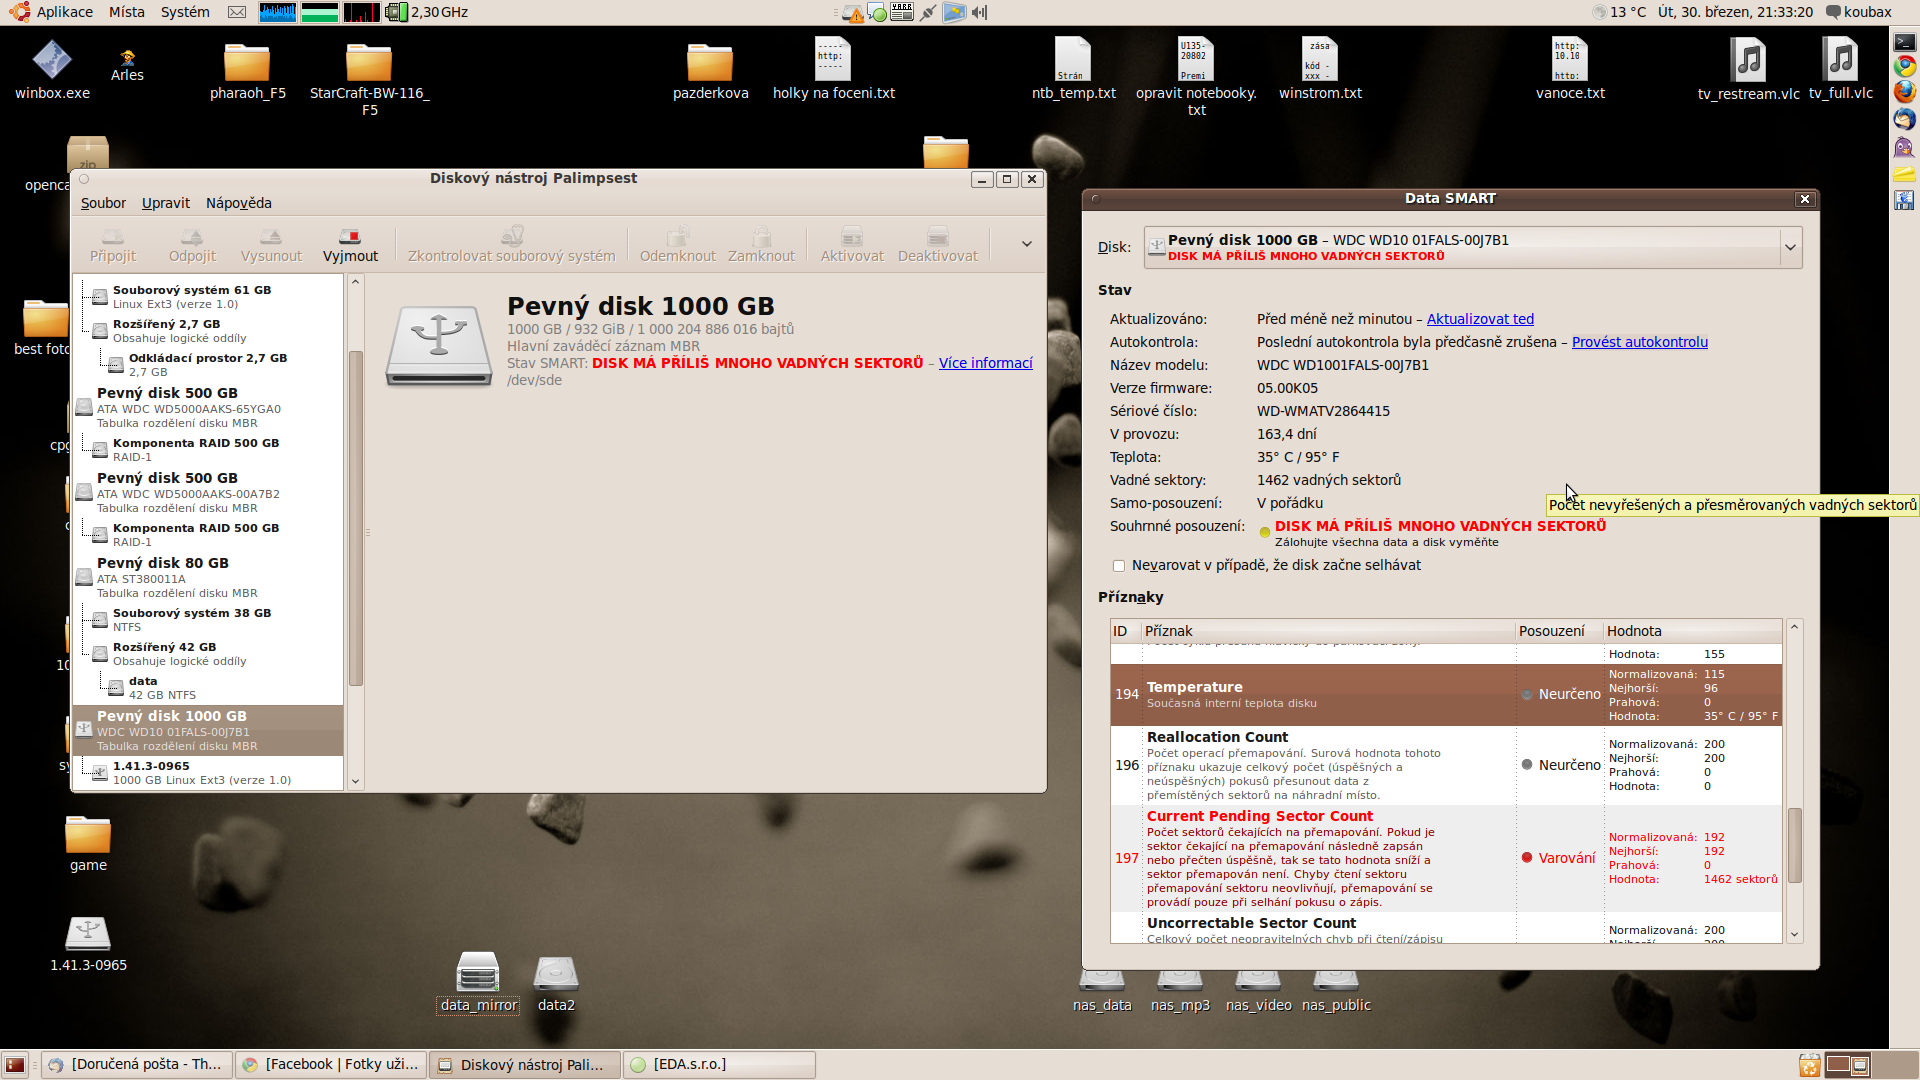Follow the Více informací link

pyautogui.click(x=985, y=363)
